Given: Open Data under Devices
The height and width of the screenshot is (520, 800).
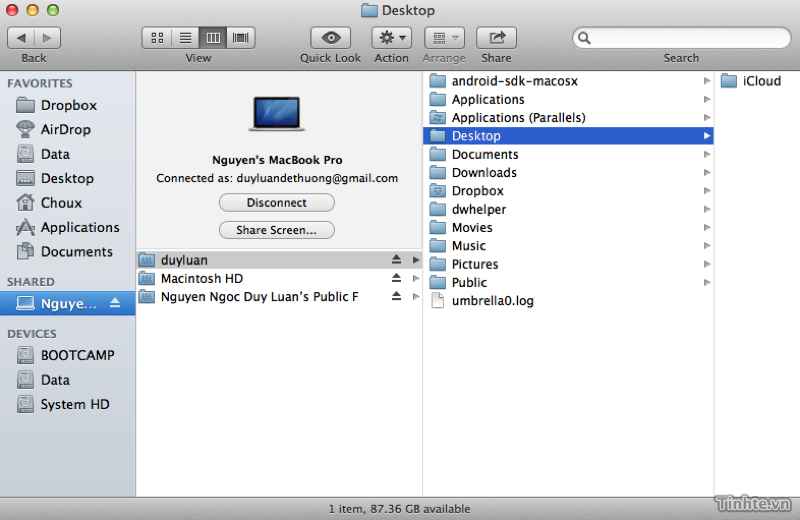Looking at the screenshot, I should click(67, 380).
